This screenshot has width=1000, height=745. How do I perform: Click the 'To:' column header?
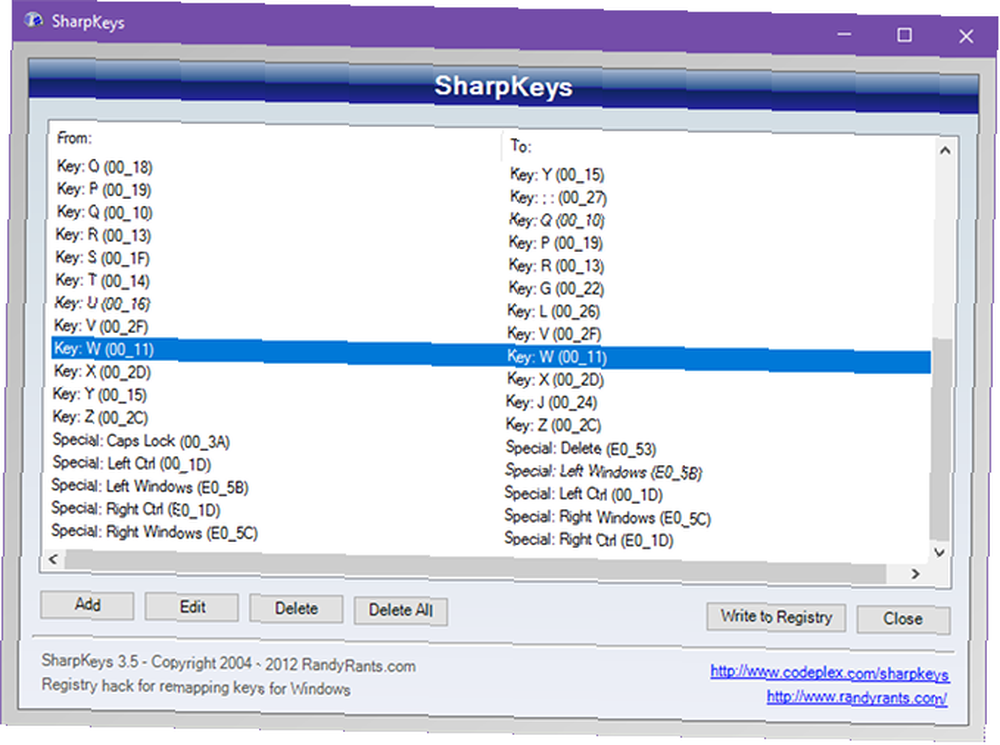click(520, 147)
